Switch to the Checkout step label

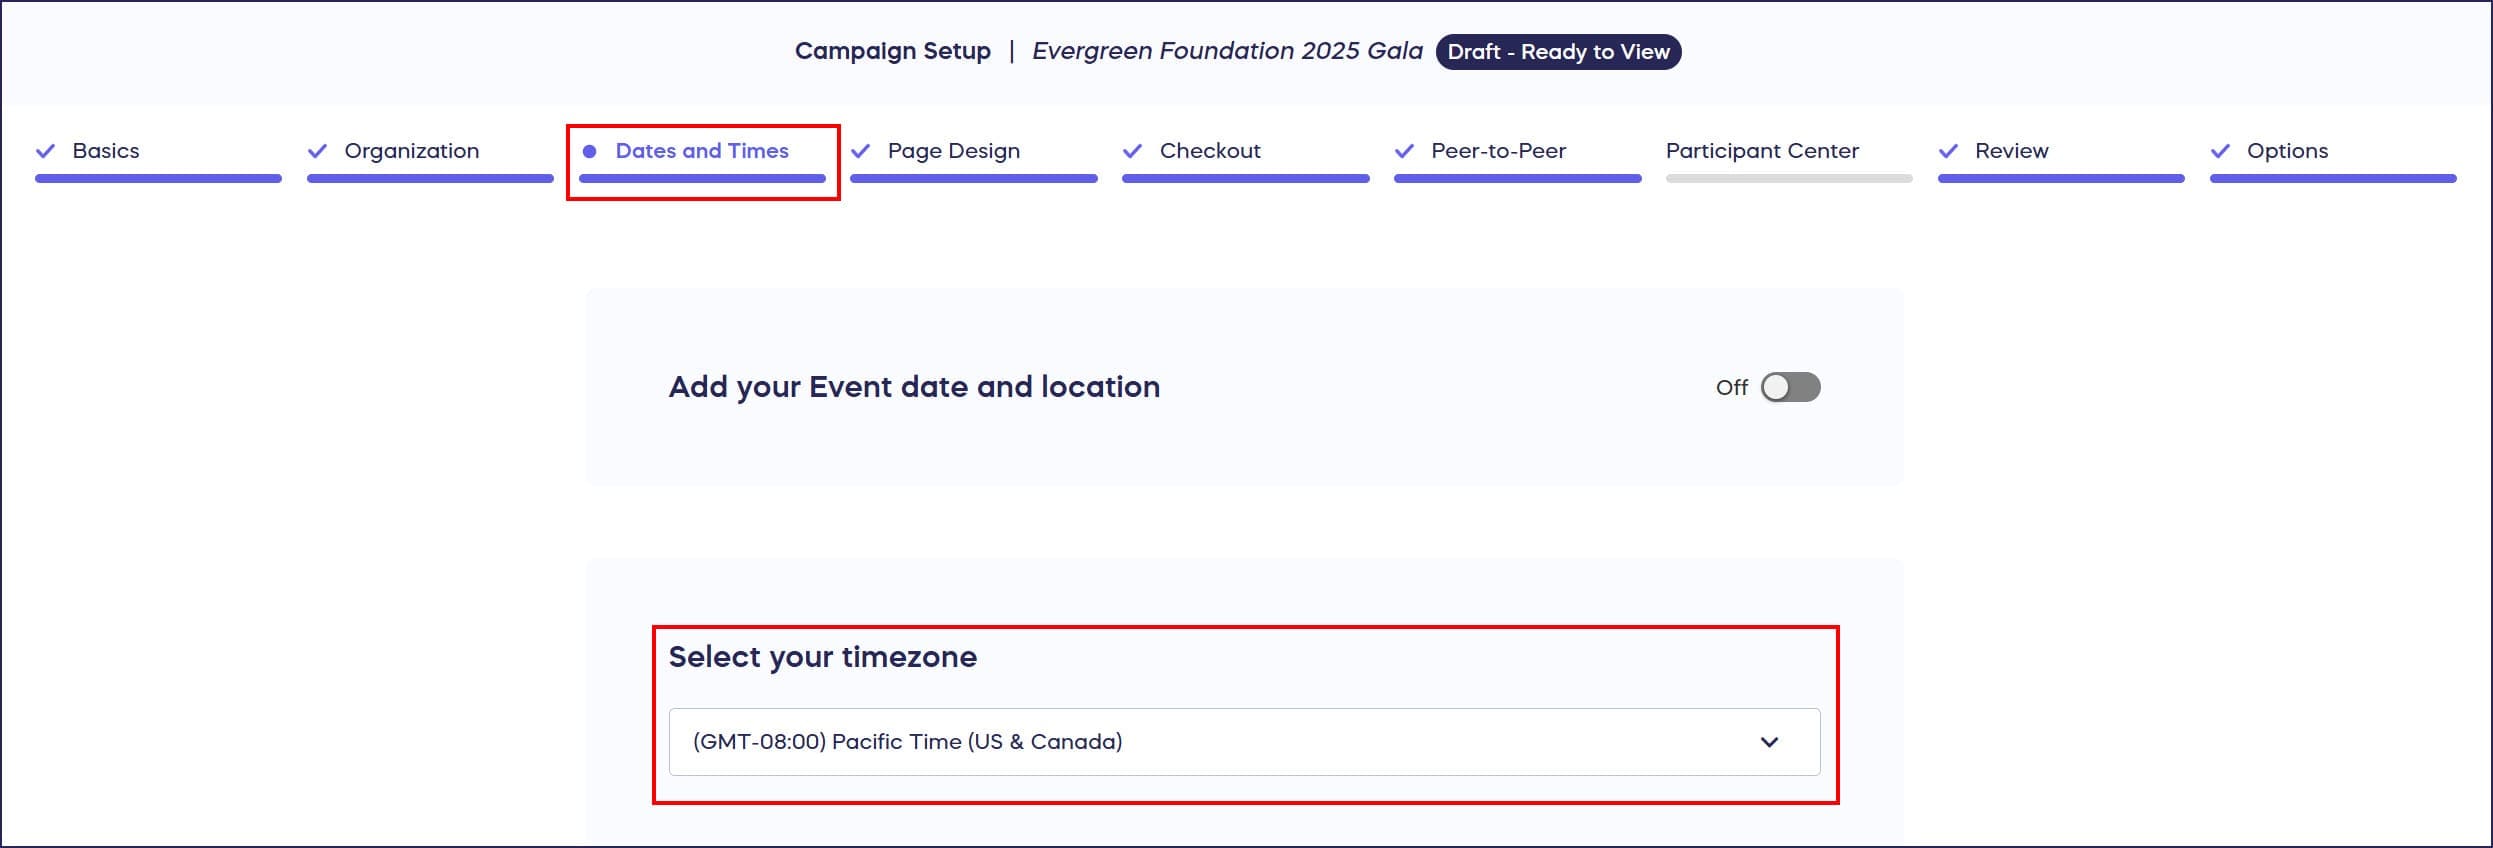pyautogui.click(x=1210, y=151)
